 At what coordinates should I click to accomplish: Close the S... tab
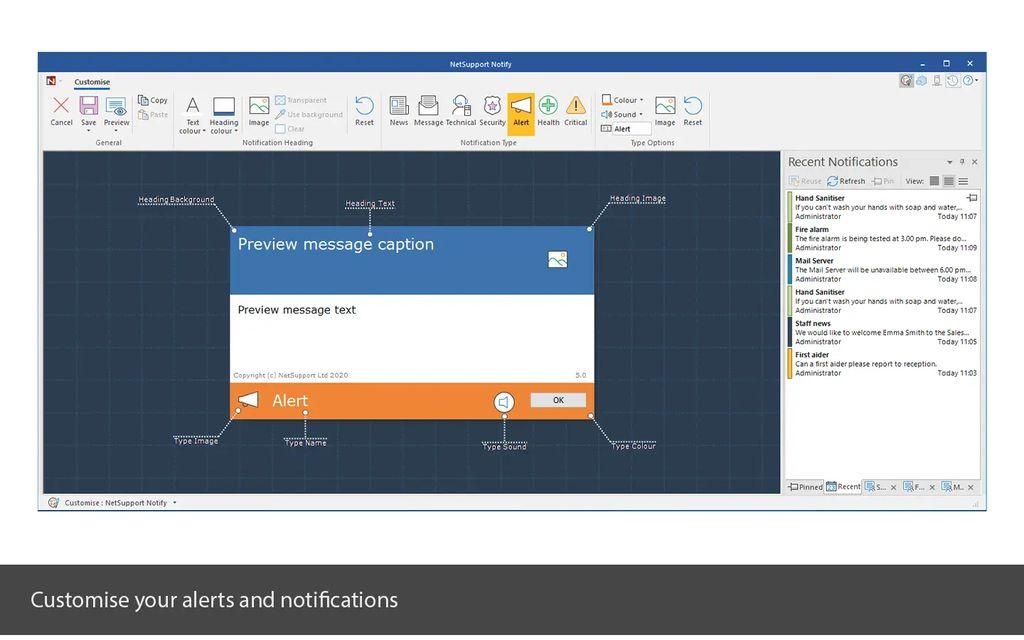(893, 488)
